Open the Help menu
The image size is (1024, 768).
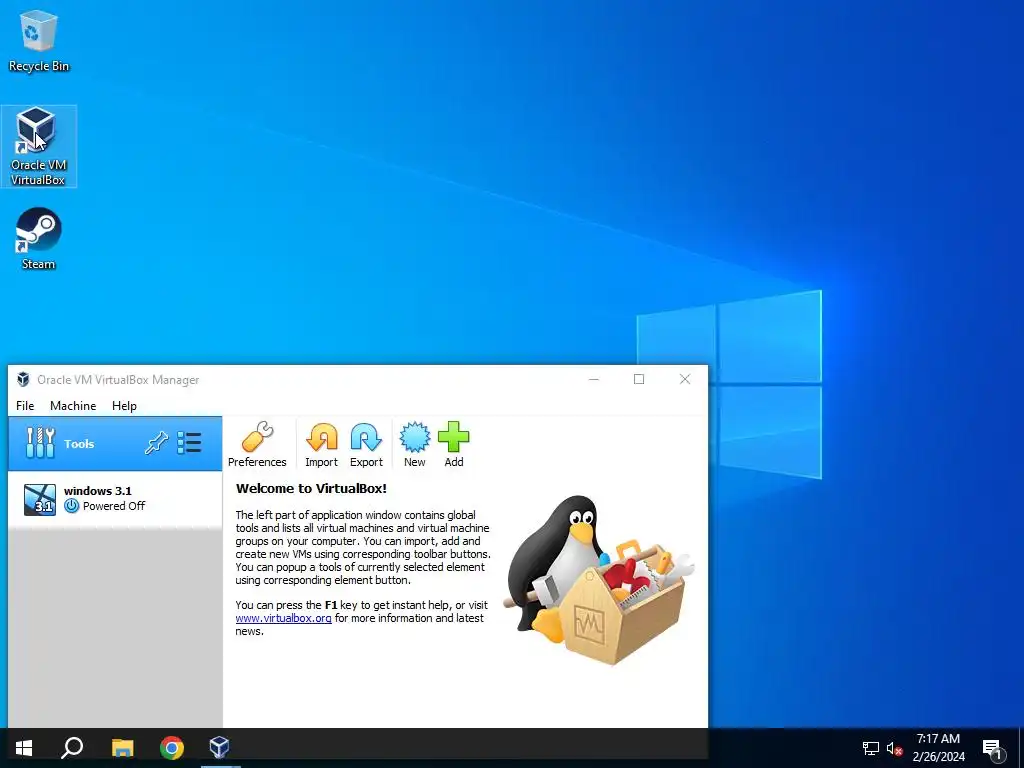124,406
